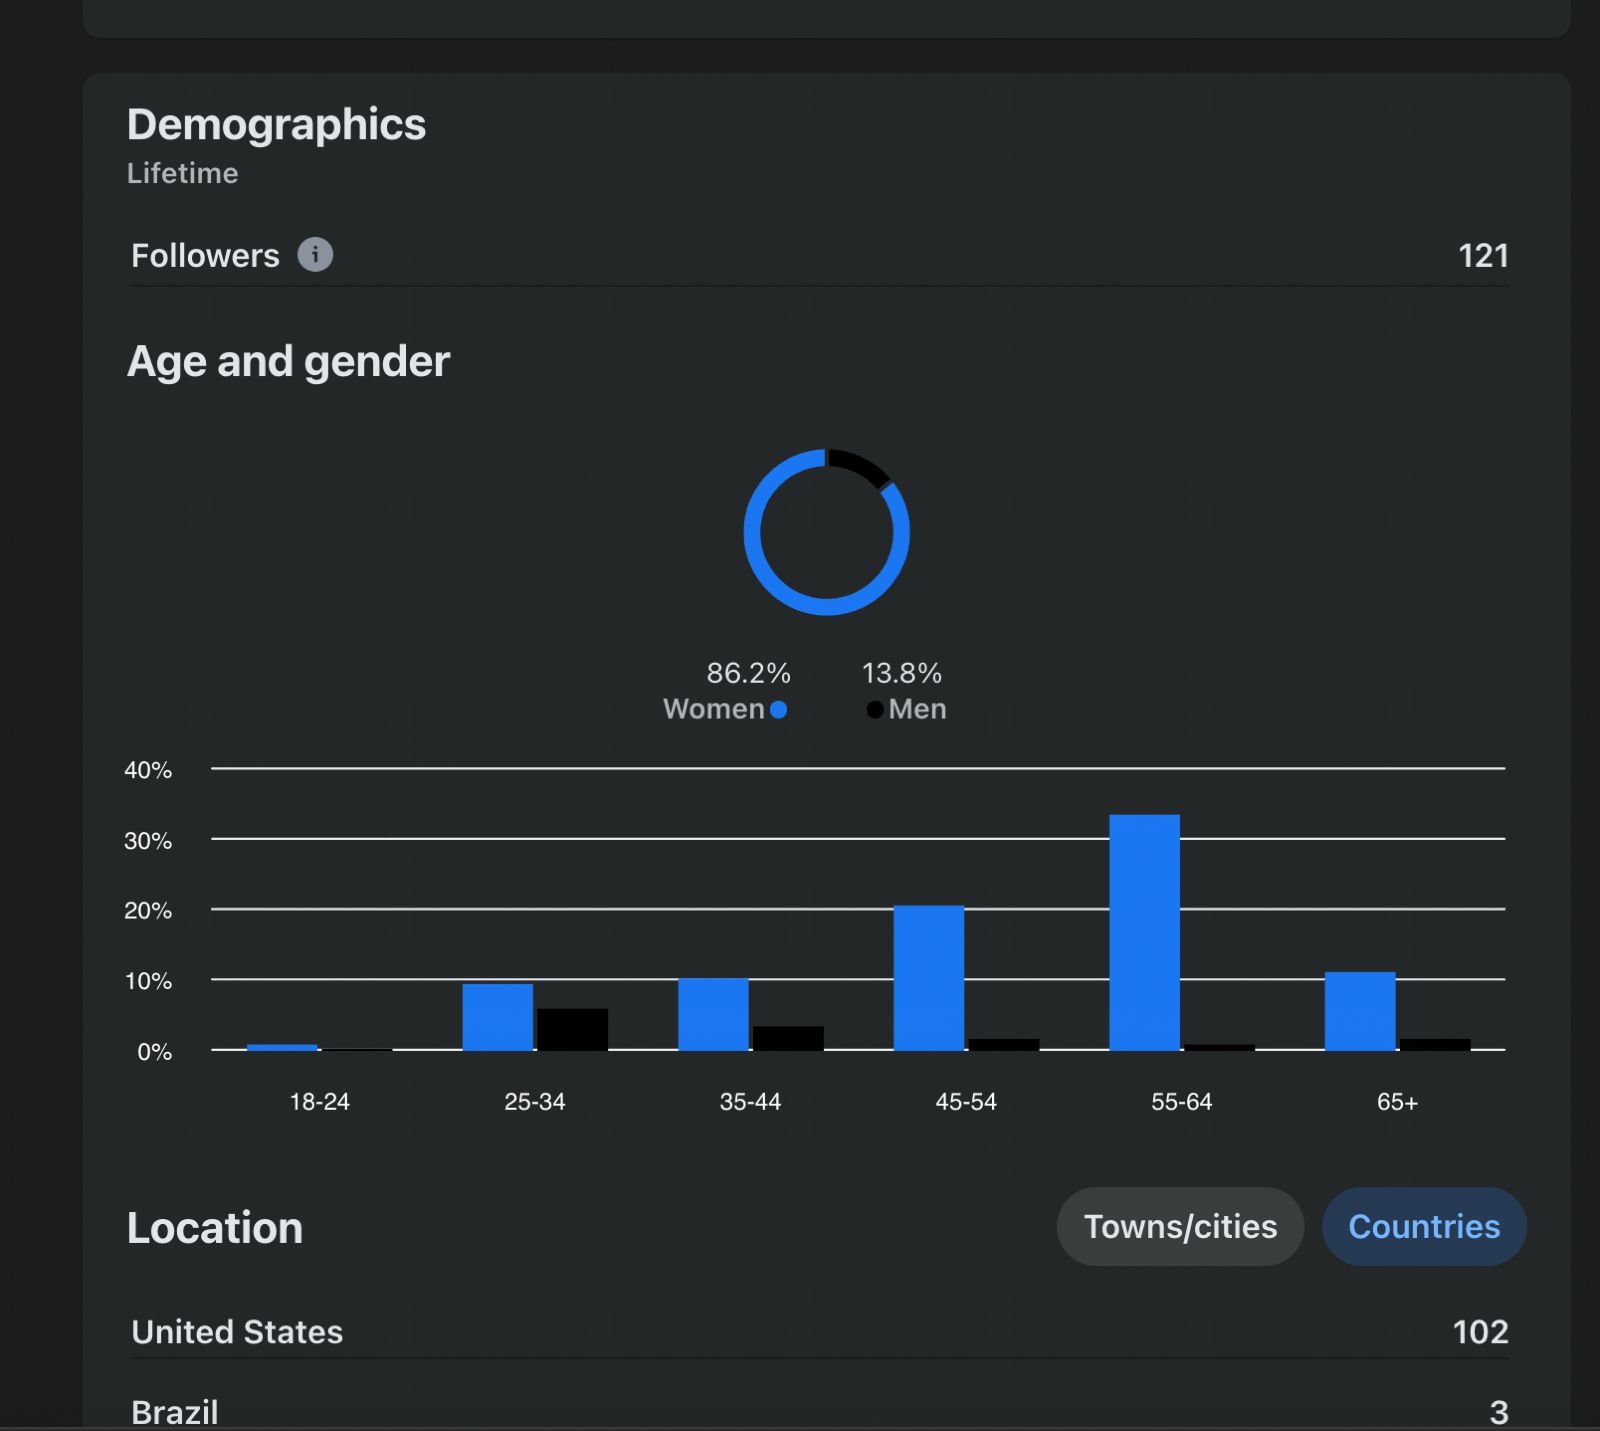
Task: Click the Age and gender heading
Action: click(288, 361)
